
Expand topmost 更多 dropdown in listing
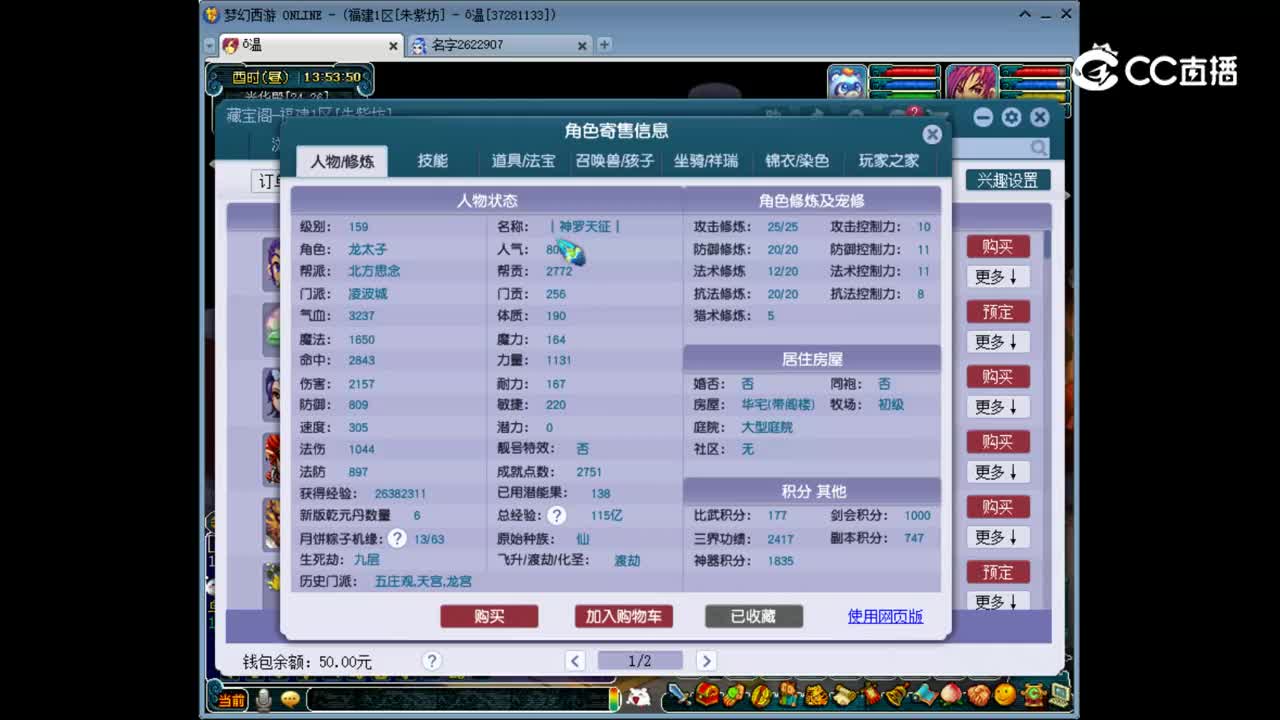click(997, 277)
